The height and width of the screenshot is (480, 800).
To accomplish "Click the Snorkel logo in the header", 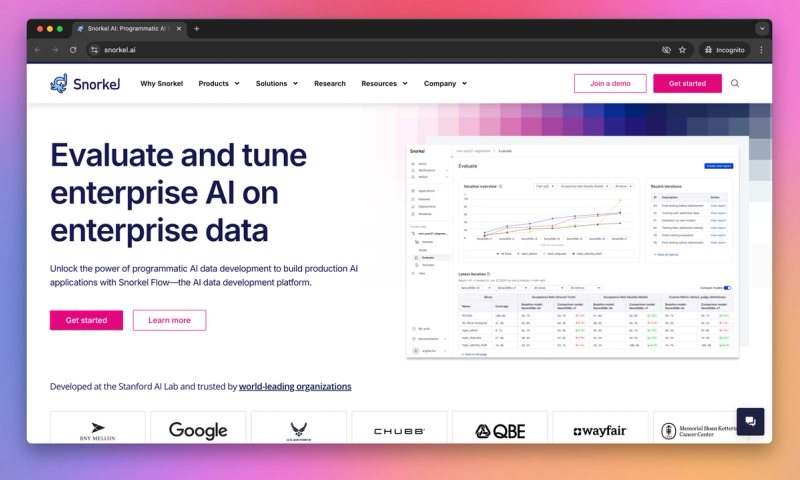I will click(85, 84).
